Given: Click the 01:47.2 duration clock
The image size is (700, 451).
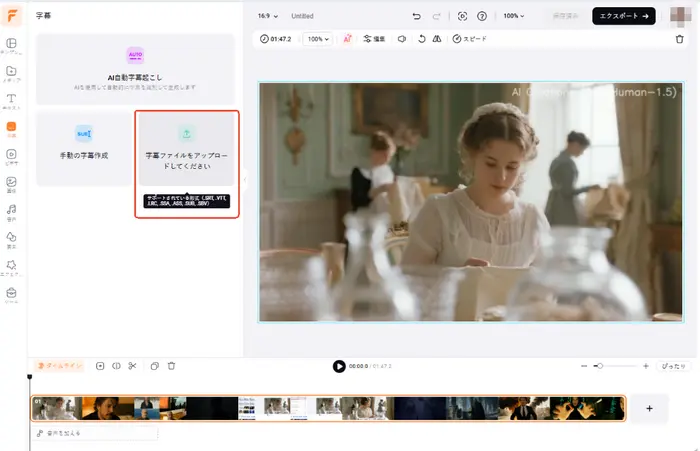Looking at the screenshot, I should tap(276, 39).
